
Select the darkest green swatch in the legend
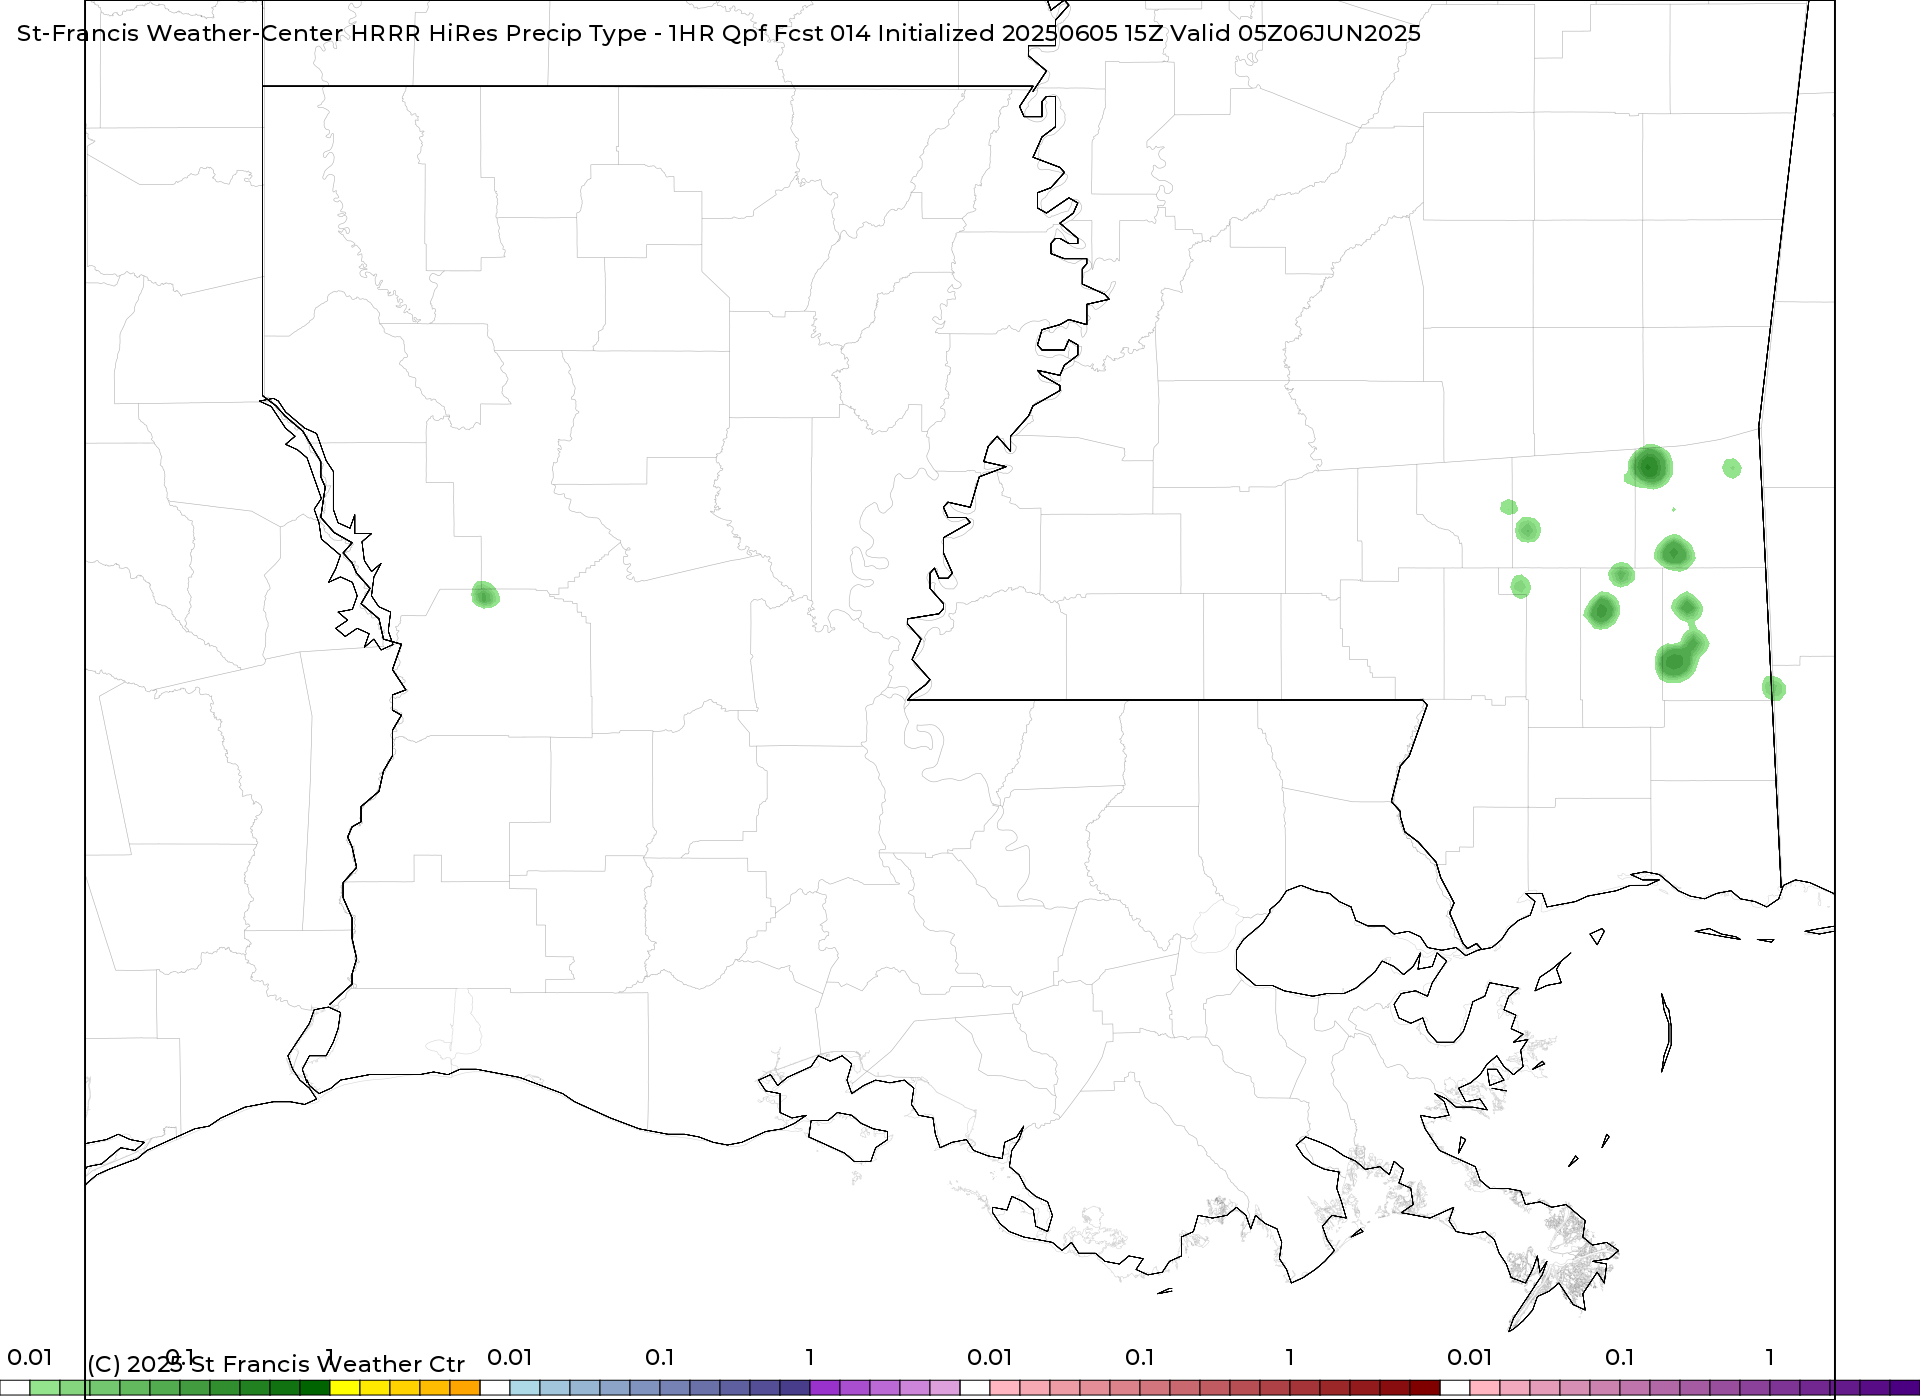coord(315,1388)
